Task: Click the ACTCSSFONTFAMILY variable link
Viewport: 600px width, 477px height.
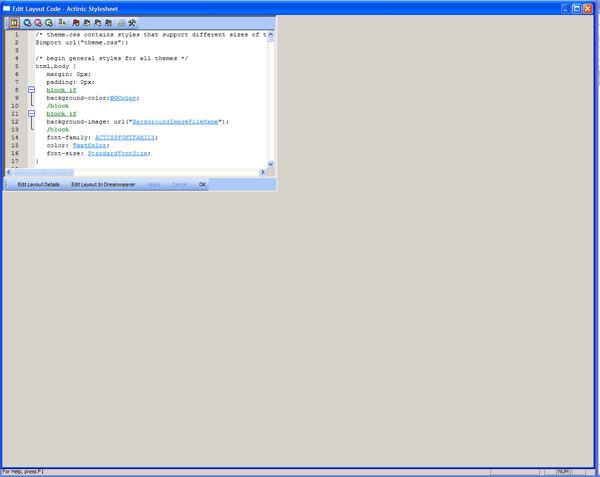Action: pos(125,138)
